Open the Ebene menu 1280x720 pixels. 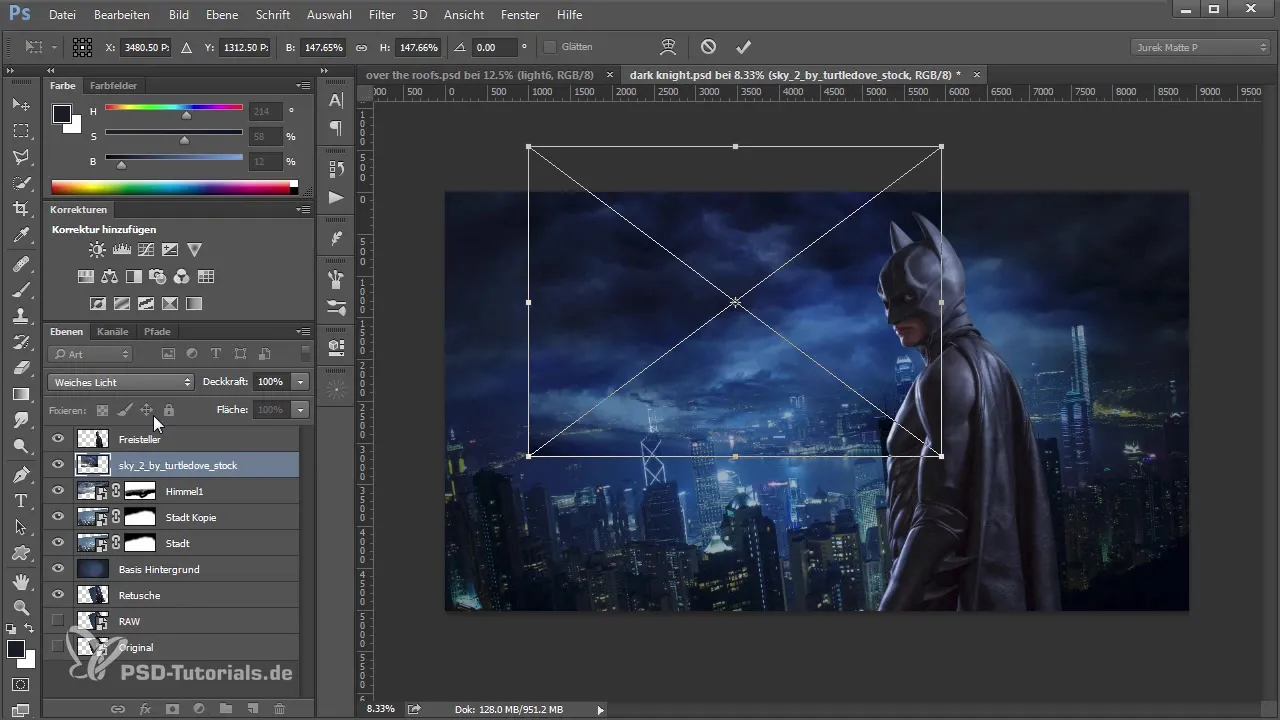click(223, 15)
